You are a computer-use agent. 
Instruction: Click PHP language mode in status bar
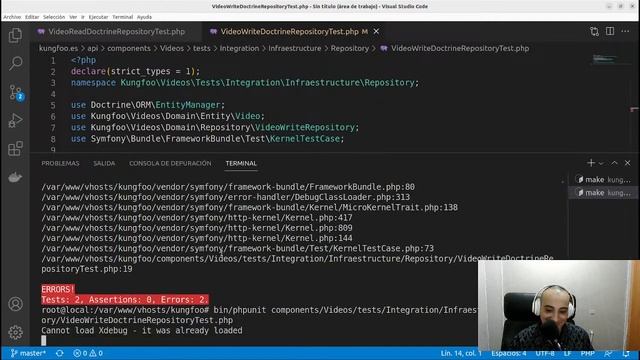pos(587,353)
